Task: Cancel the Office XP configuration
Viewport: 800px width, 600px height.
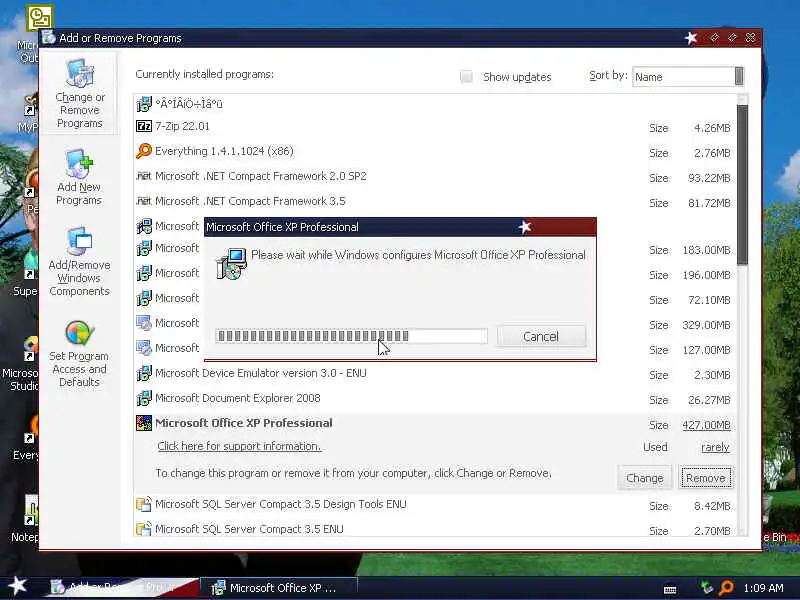Action: pos(541,336)
